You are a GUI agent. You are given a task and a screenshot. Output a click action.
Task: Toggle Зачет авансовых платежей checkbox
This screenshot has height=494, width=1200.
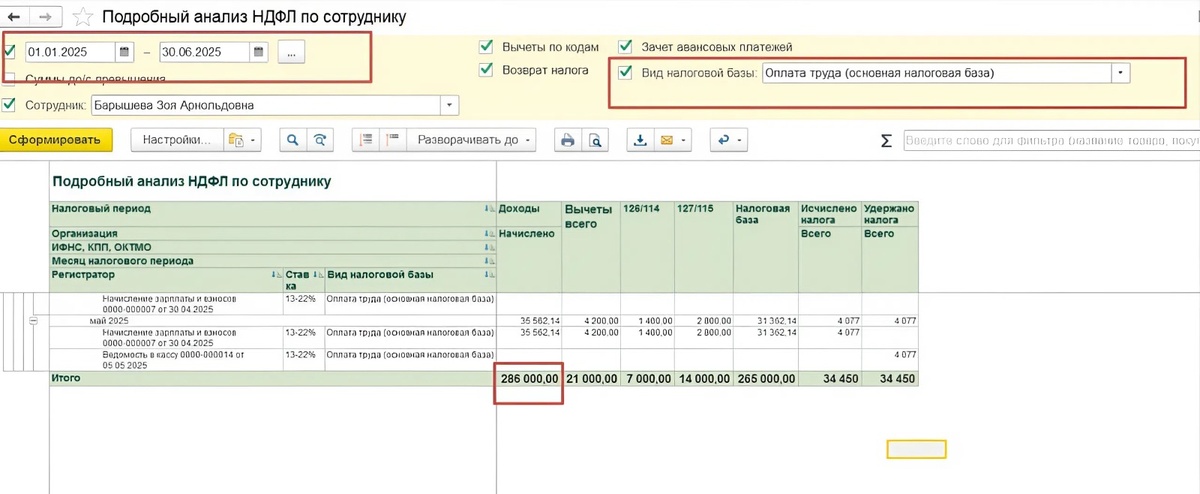pyautogui.click(x=626, y=47)
